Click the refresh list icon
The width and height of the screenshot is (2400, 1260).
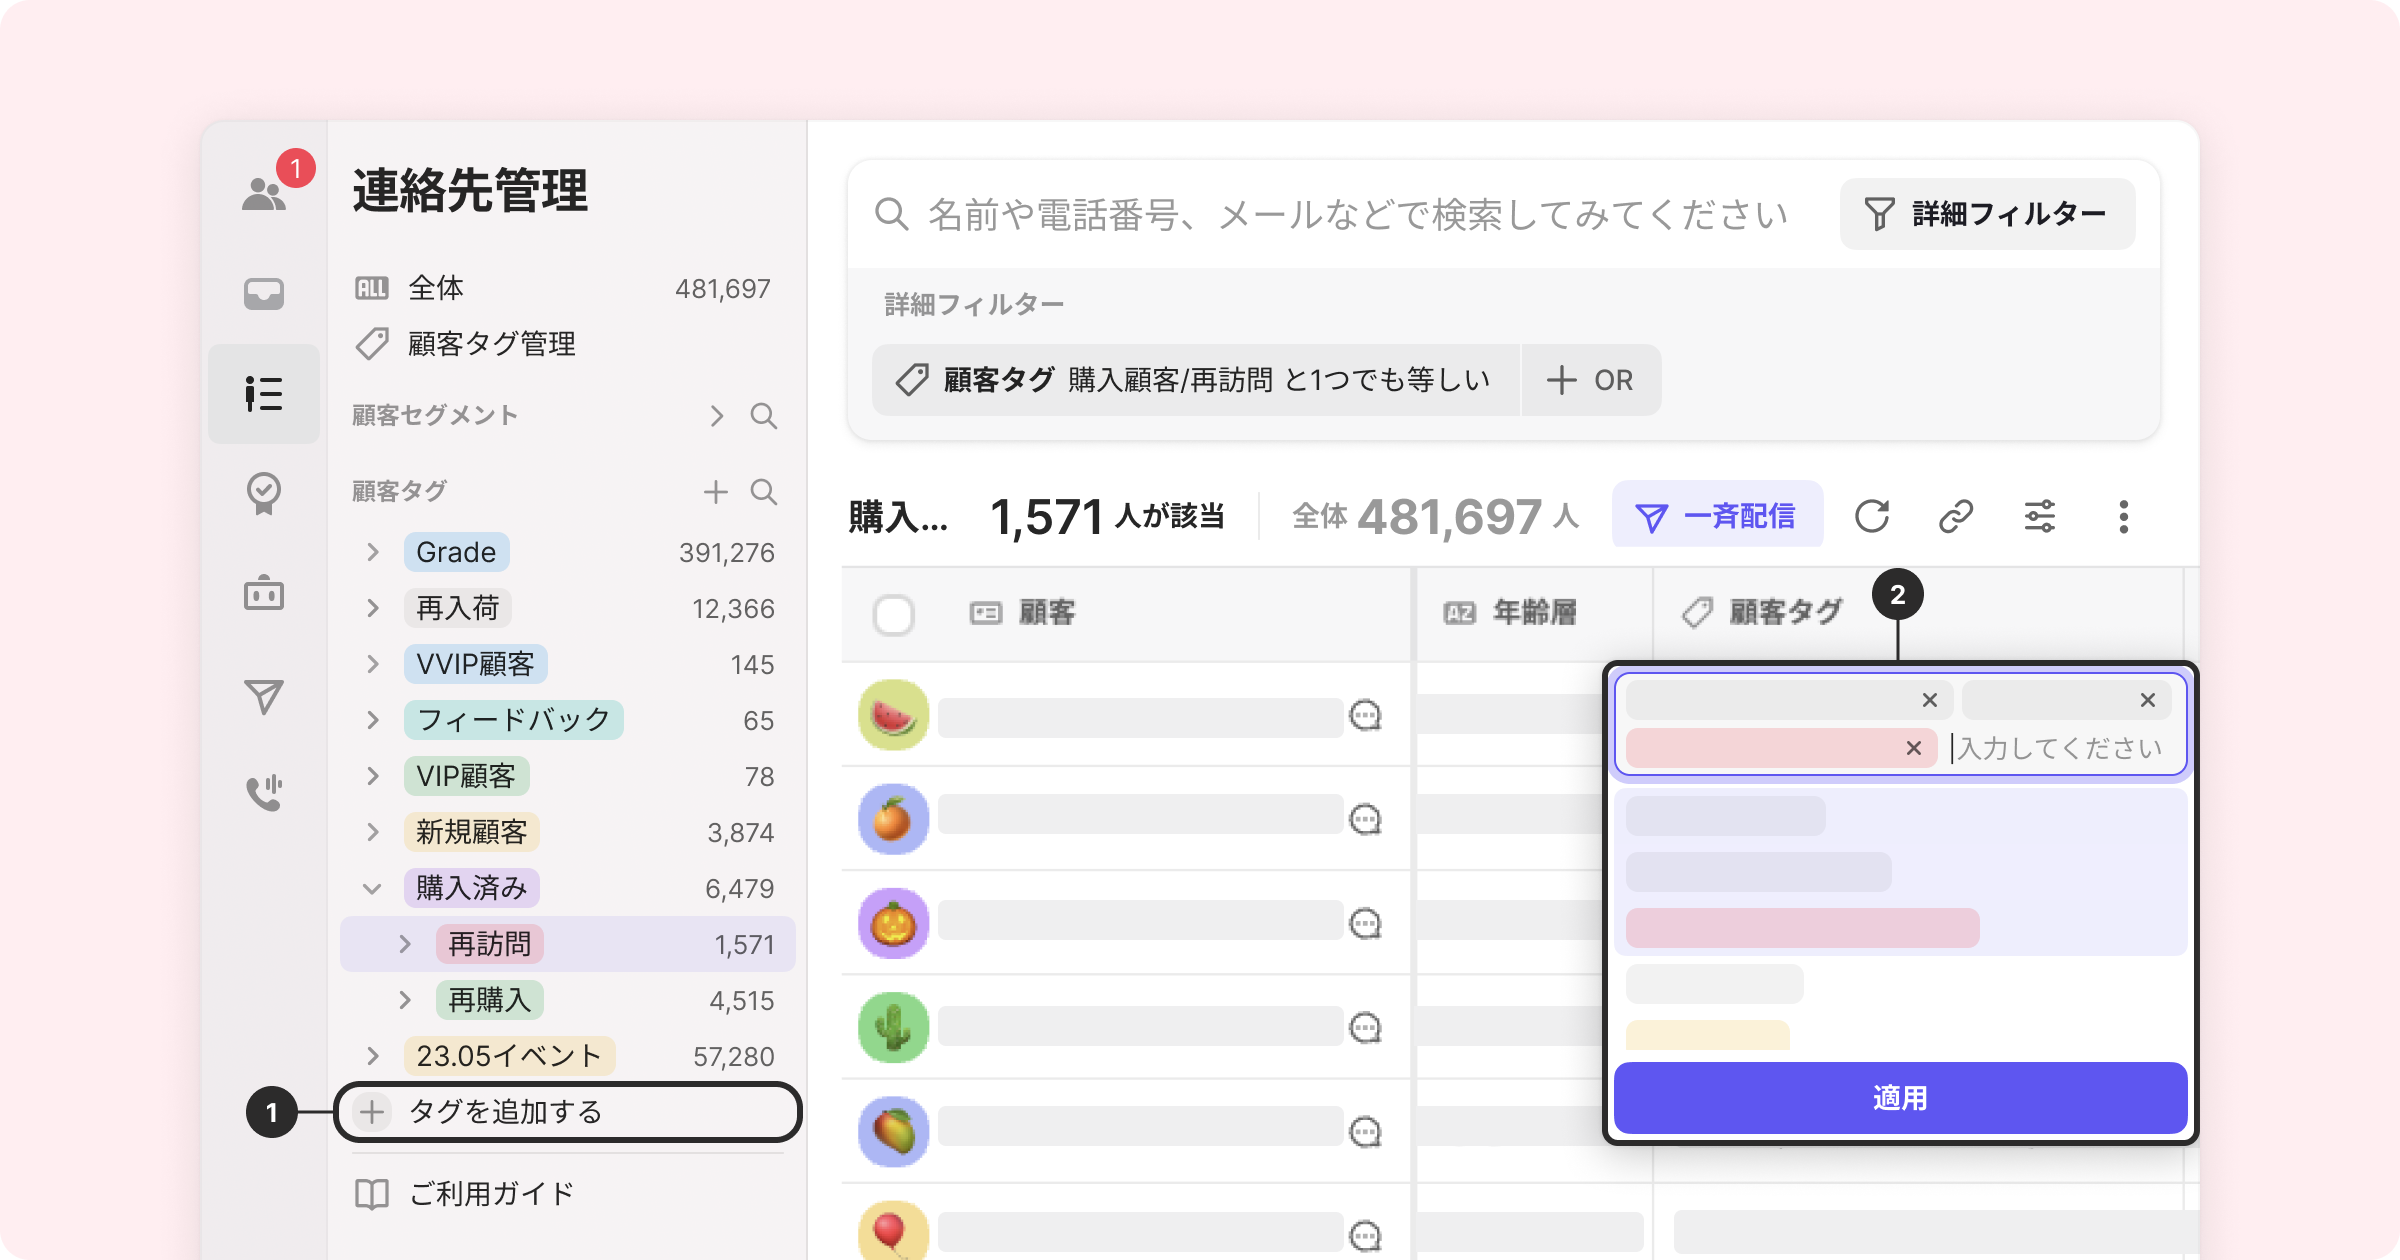pyautogui.click(x=1871, y=516)
